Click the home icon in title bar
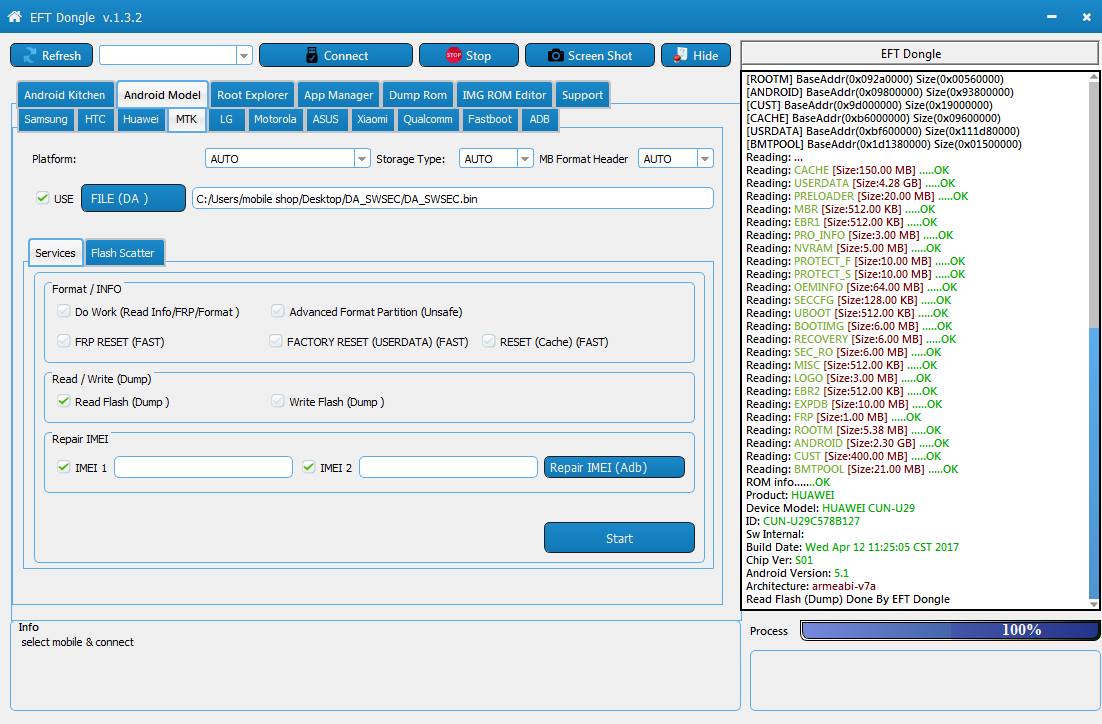The image size is (1102, 724). (x=14, y=16)
